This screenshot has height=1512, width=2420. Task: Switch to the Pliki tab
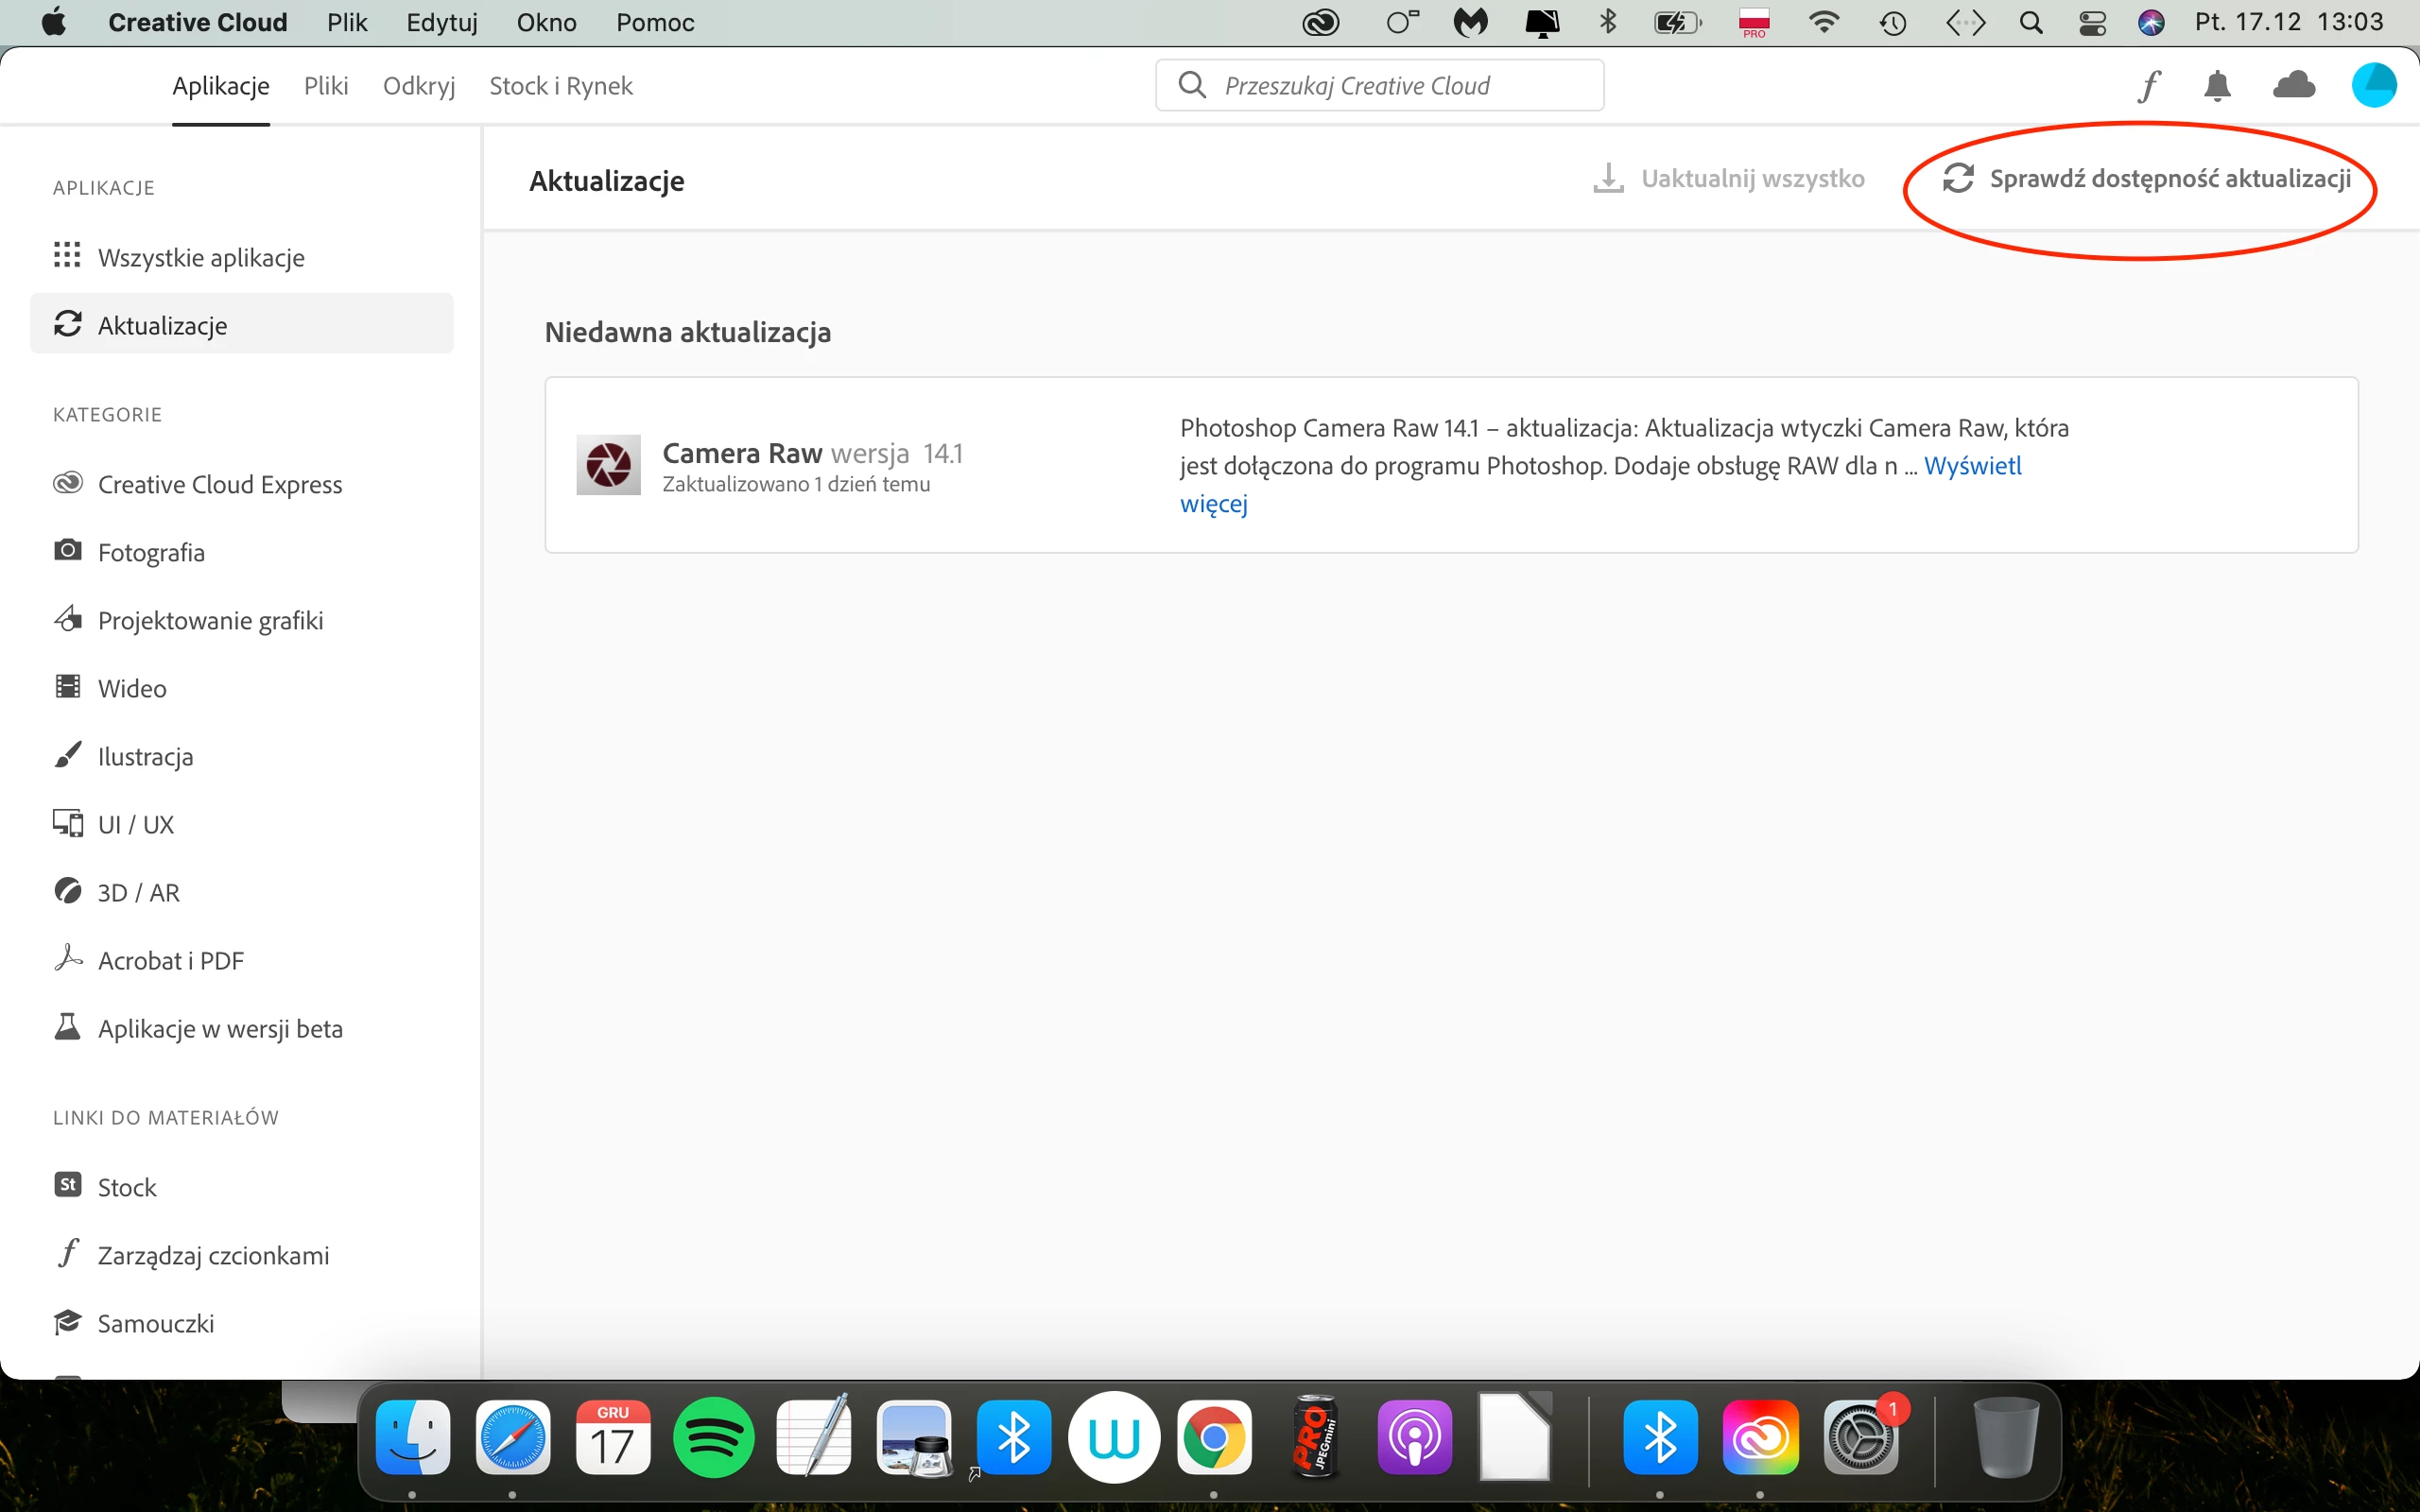coord(326,86)
